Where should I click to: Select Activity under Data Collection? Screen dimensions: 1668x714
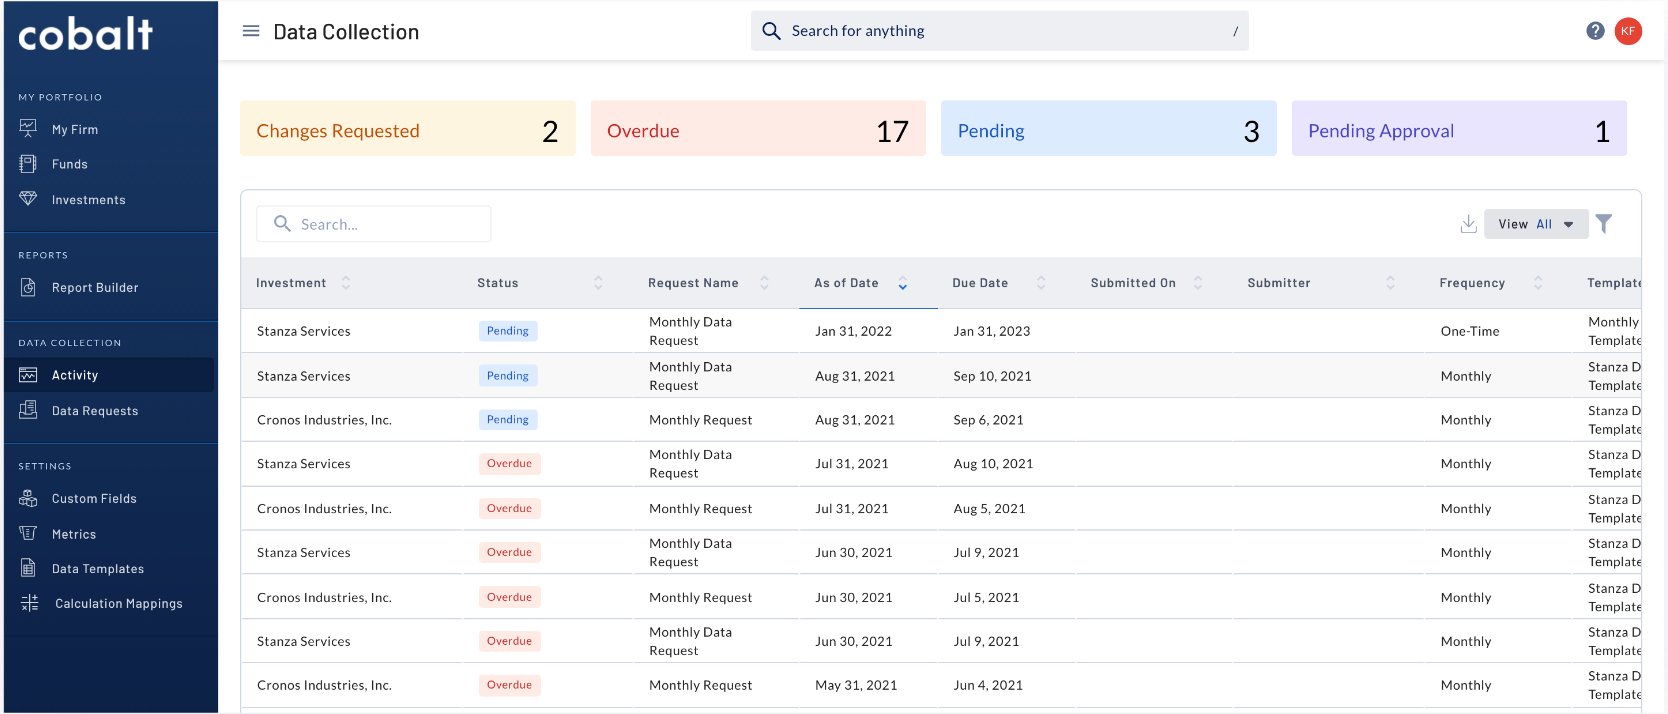(x=110, y=375)
